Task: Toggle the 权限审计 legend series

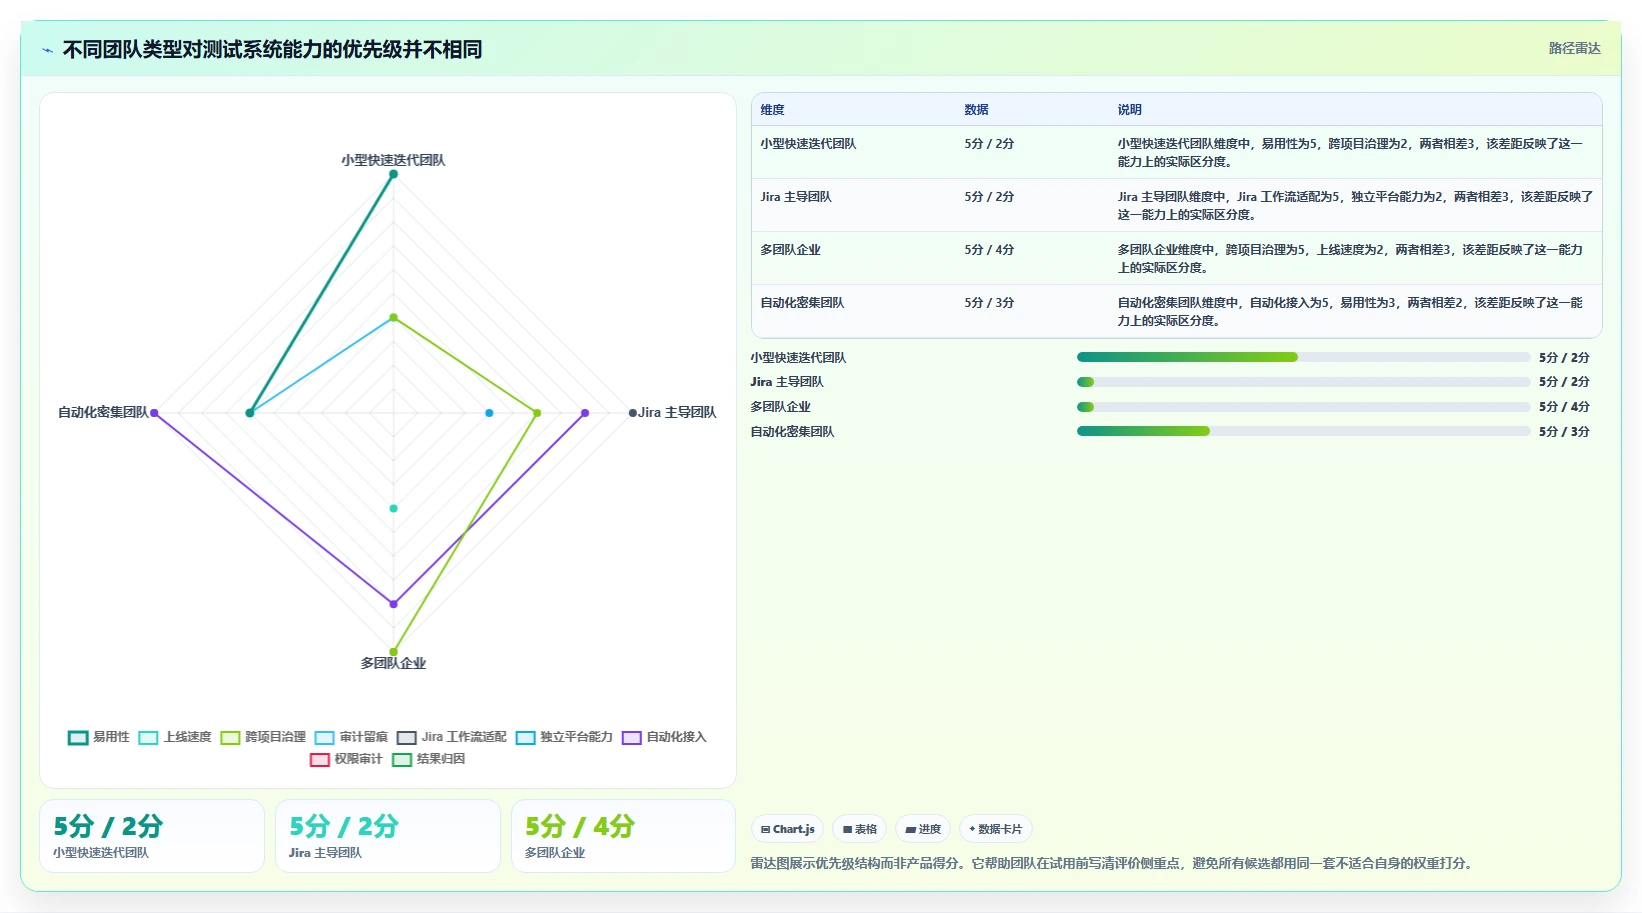Action: tap(346, 759)
